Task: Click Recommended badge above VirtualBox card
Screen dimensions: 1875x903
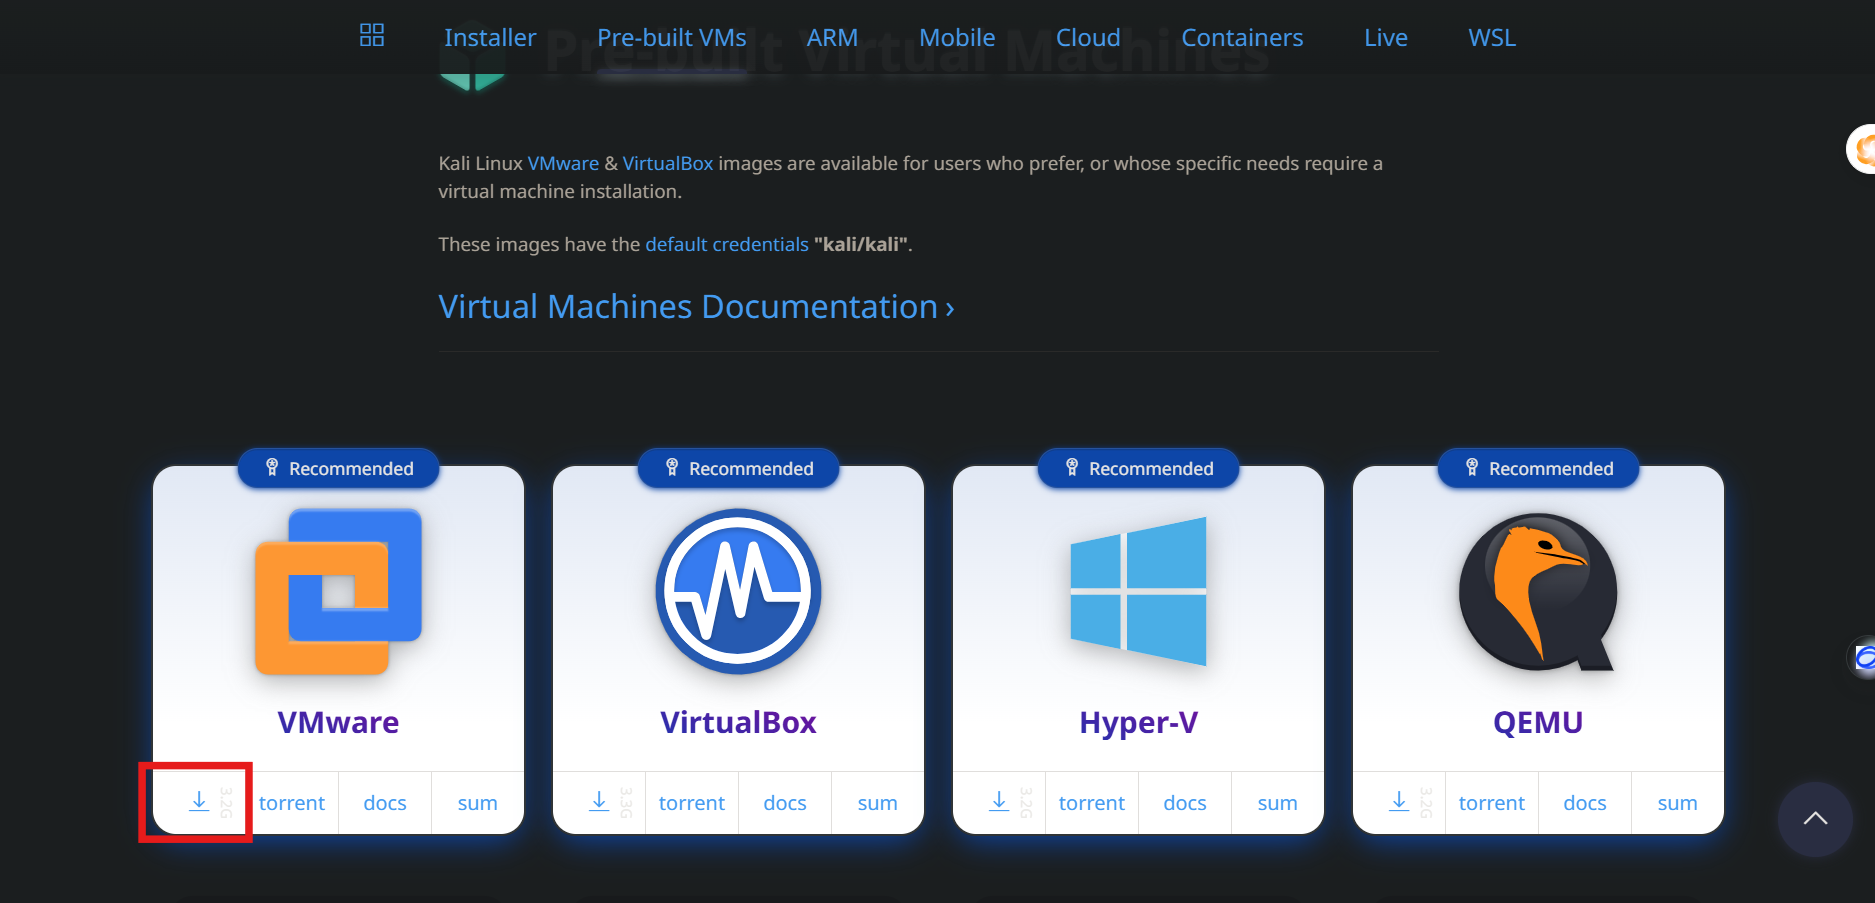Action: coord(738,468)
